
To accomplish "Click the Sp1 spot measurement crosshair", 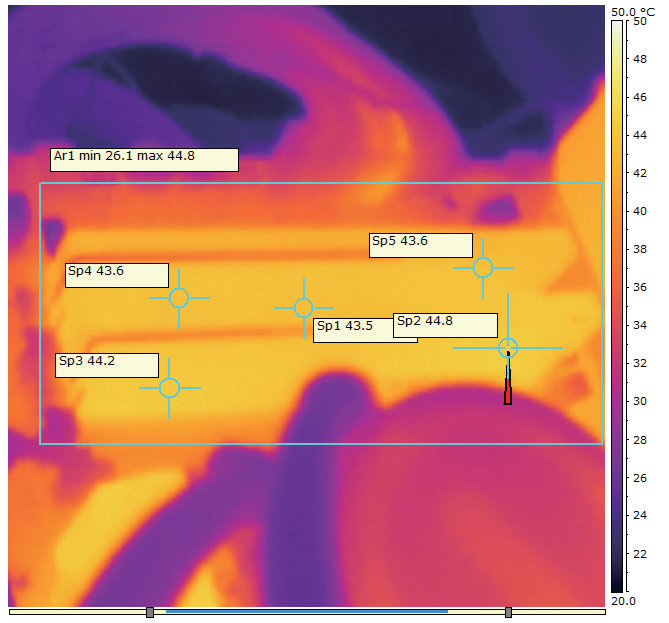I will [x=304, y=308].
